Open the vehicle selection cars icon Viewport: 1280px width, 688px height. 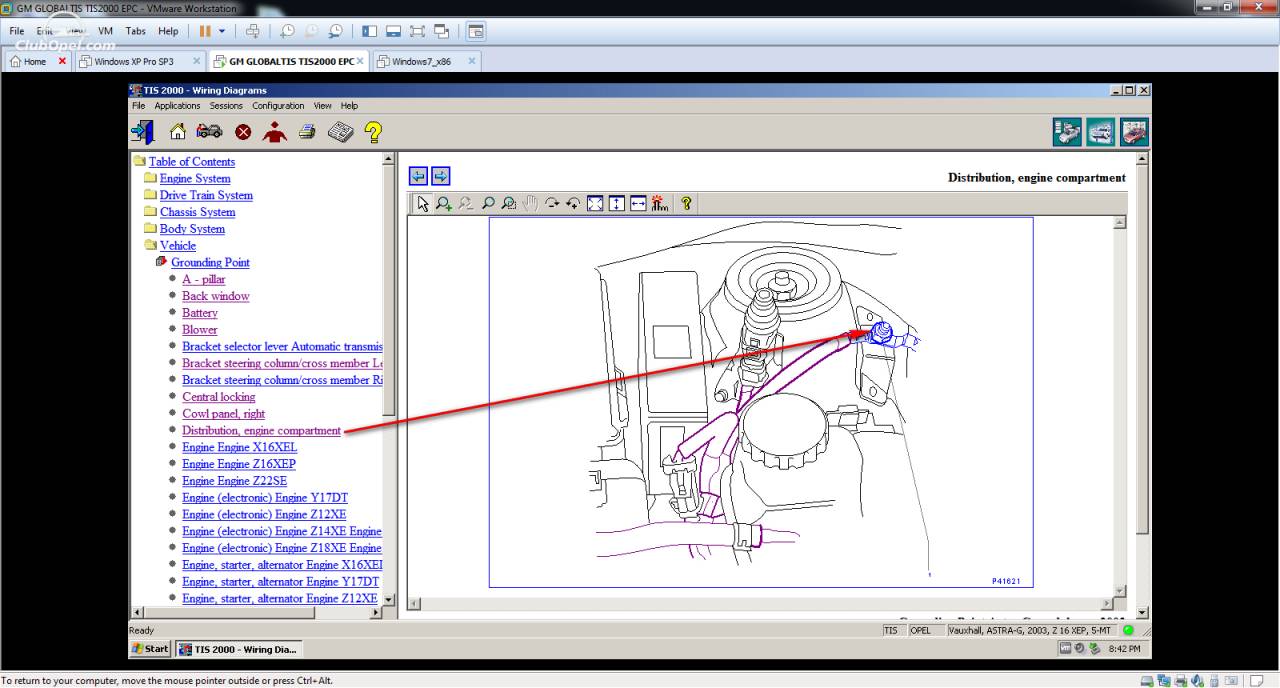point(210,131)
